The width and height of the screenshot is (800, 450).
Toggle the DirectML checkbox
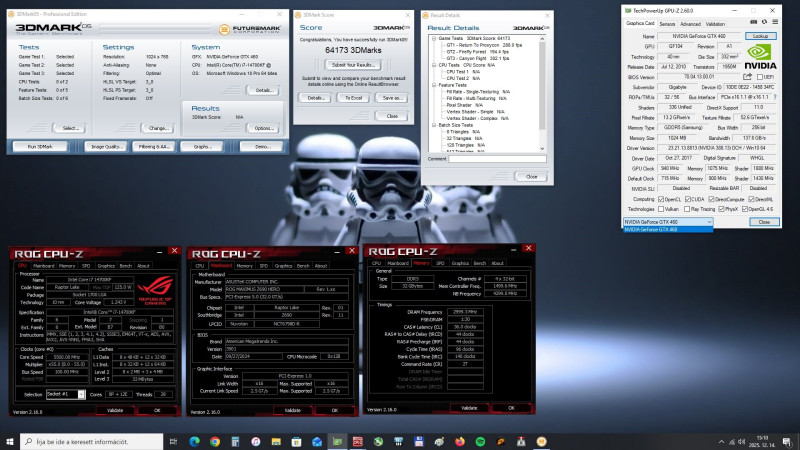(x=751, y=199)
